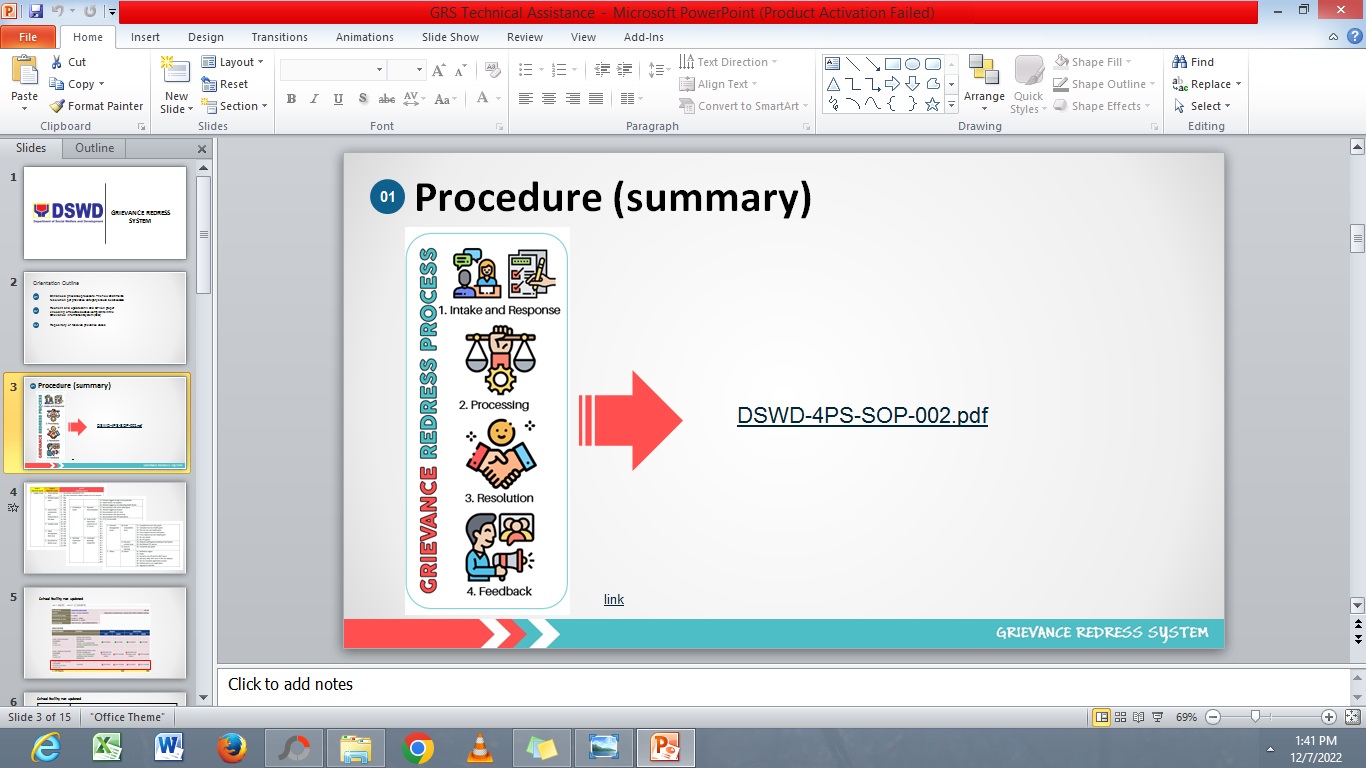Switch to the Transitions ribbon tab
The height and width of the screenshot is (768, 1366).
pyautogui.click(x=280, y=37)
